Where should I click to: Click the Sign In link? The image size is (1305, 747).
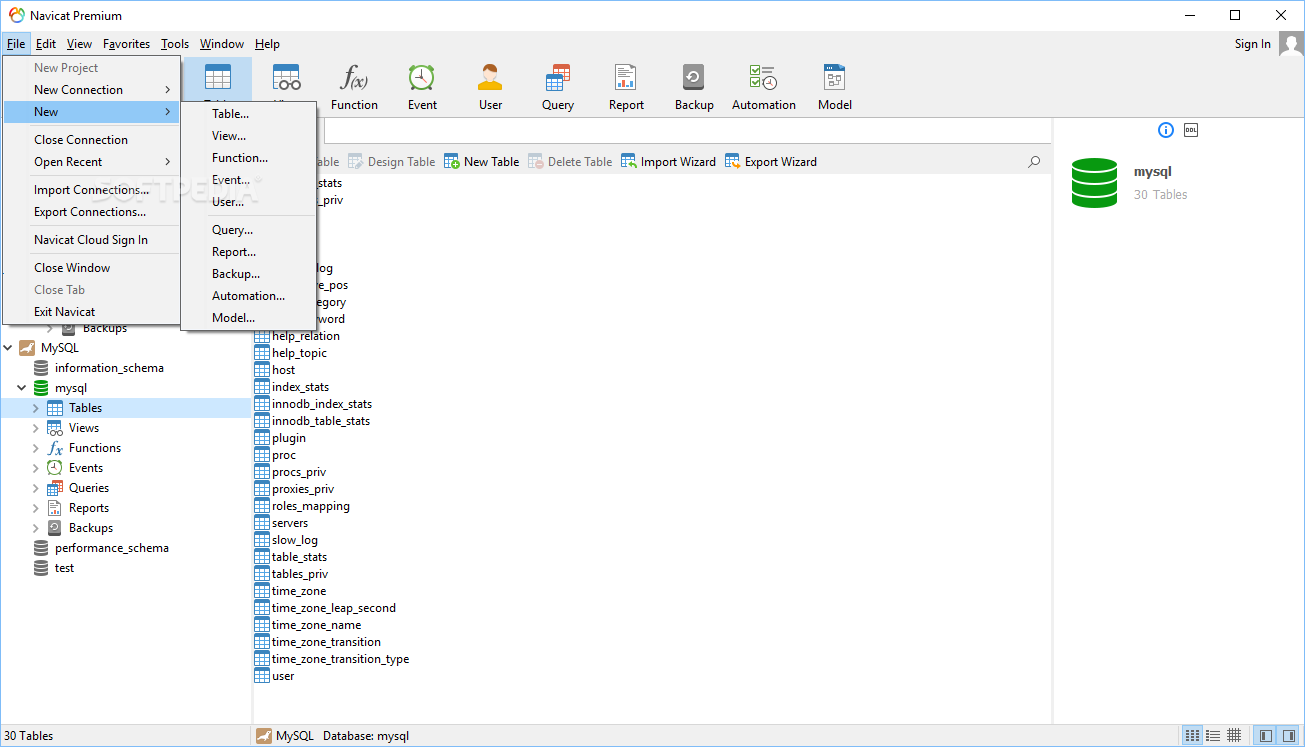(1253, 44)
